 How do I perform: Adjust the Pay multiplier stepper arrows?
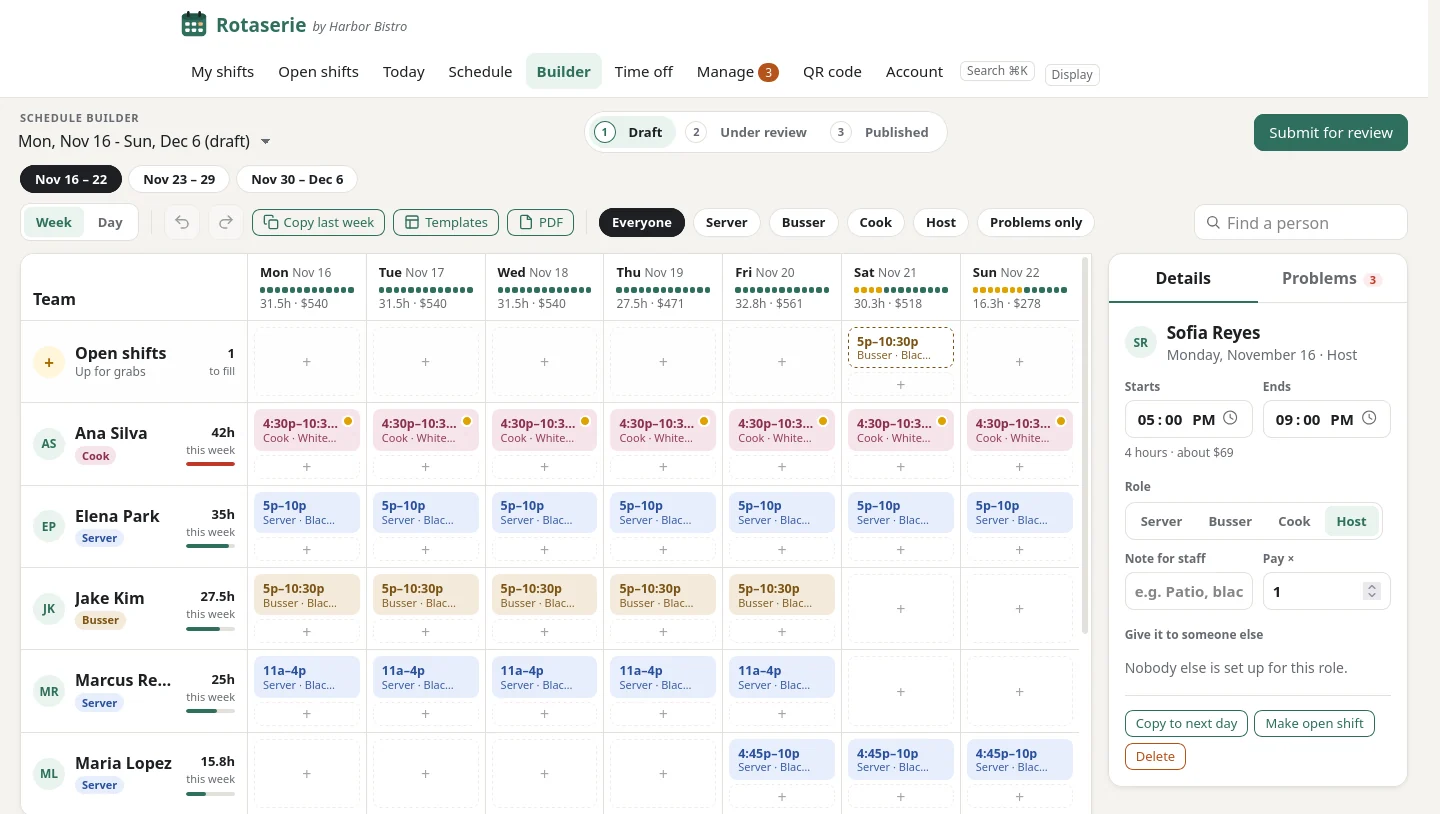pos(1372,592)
